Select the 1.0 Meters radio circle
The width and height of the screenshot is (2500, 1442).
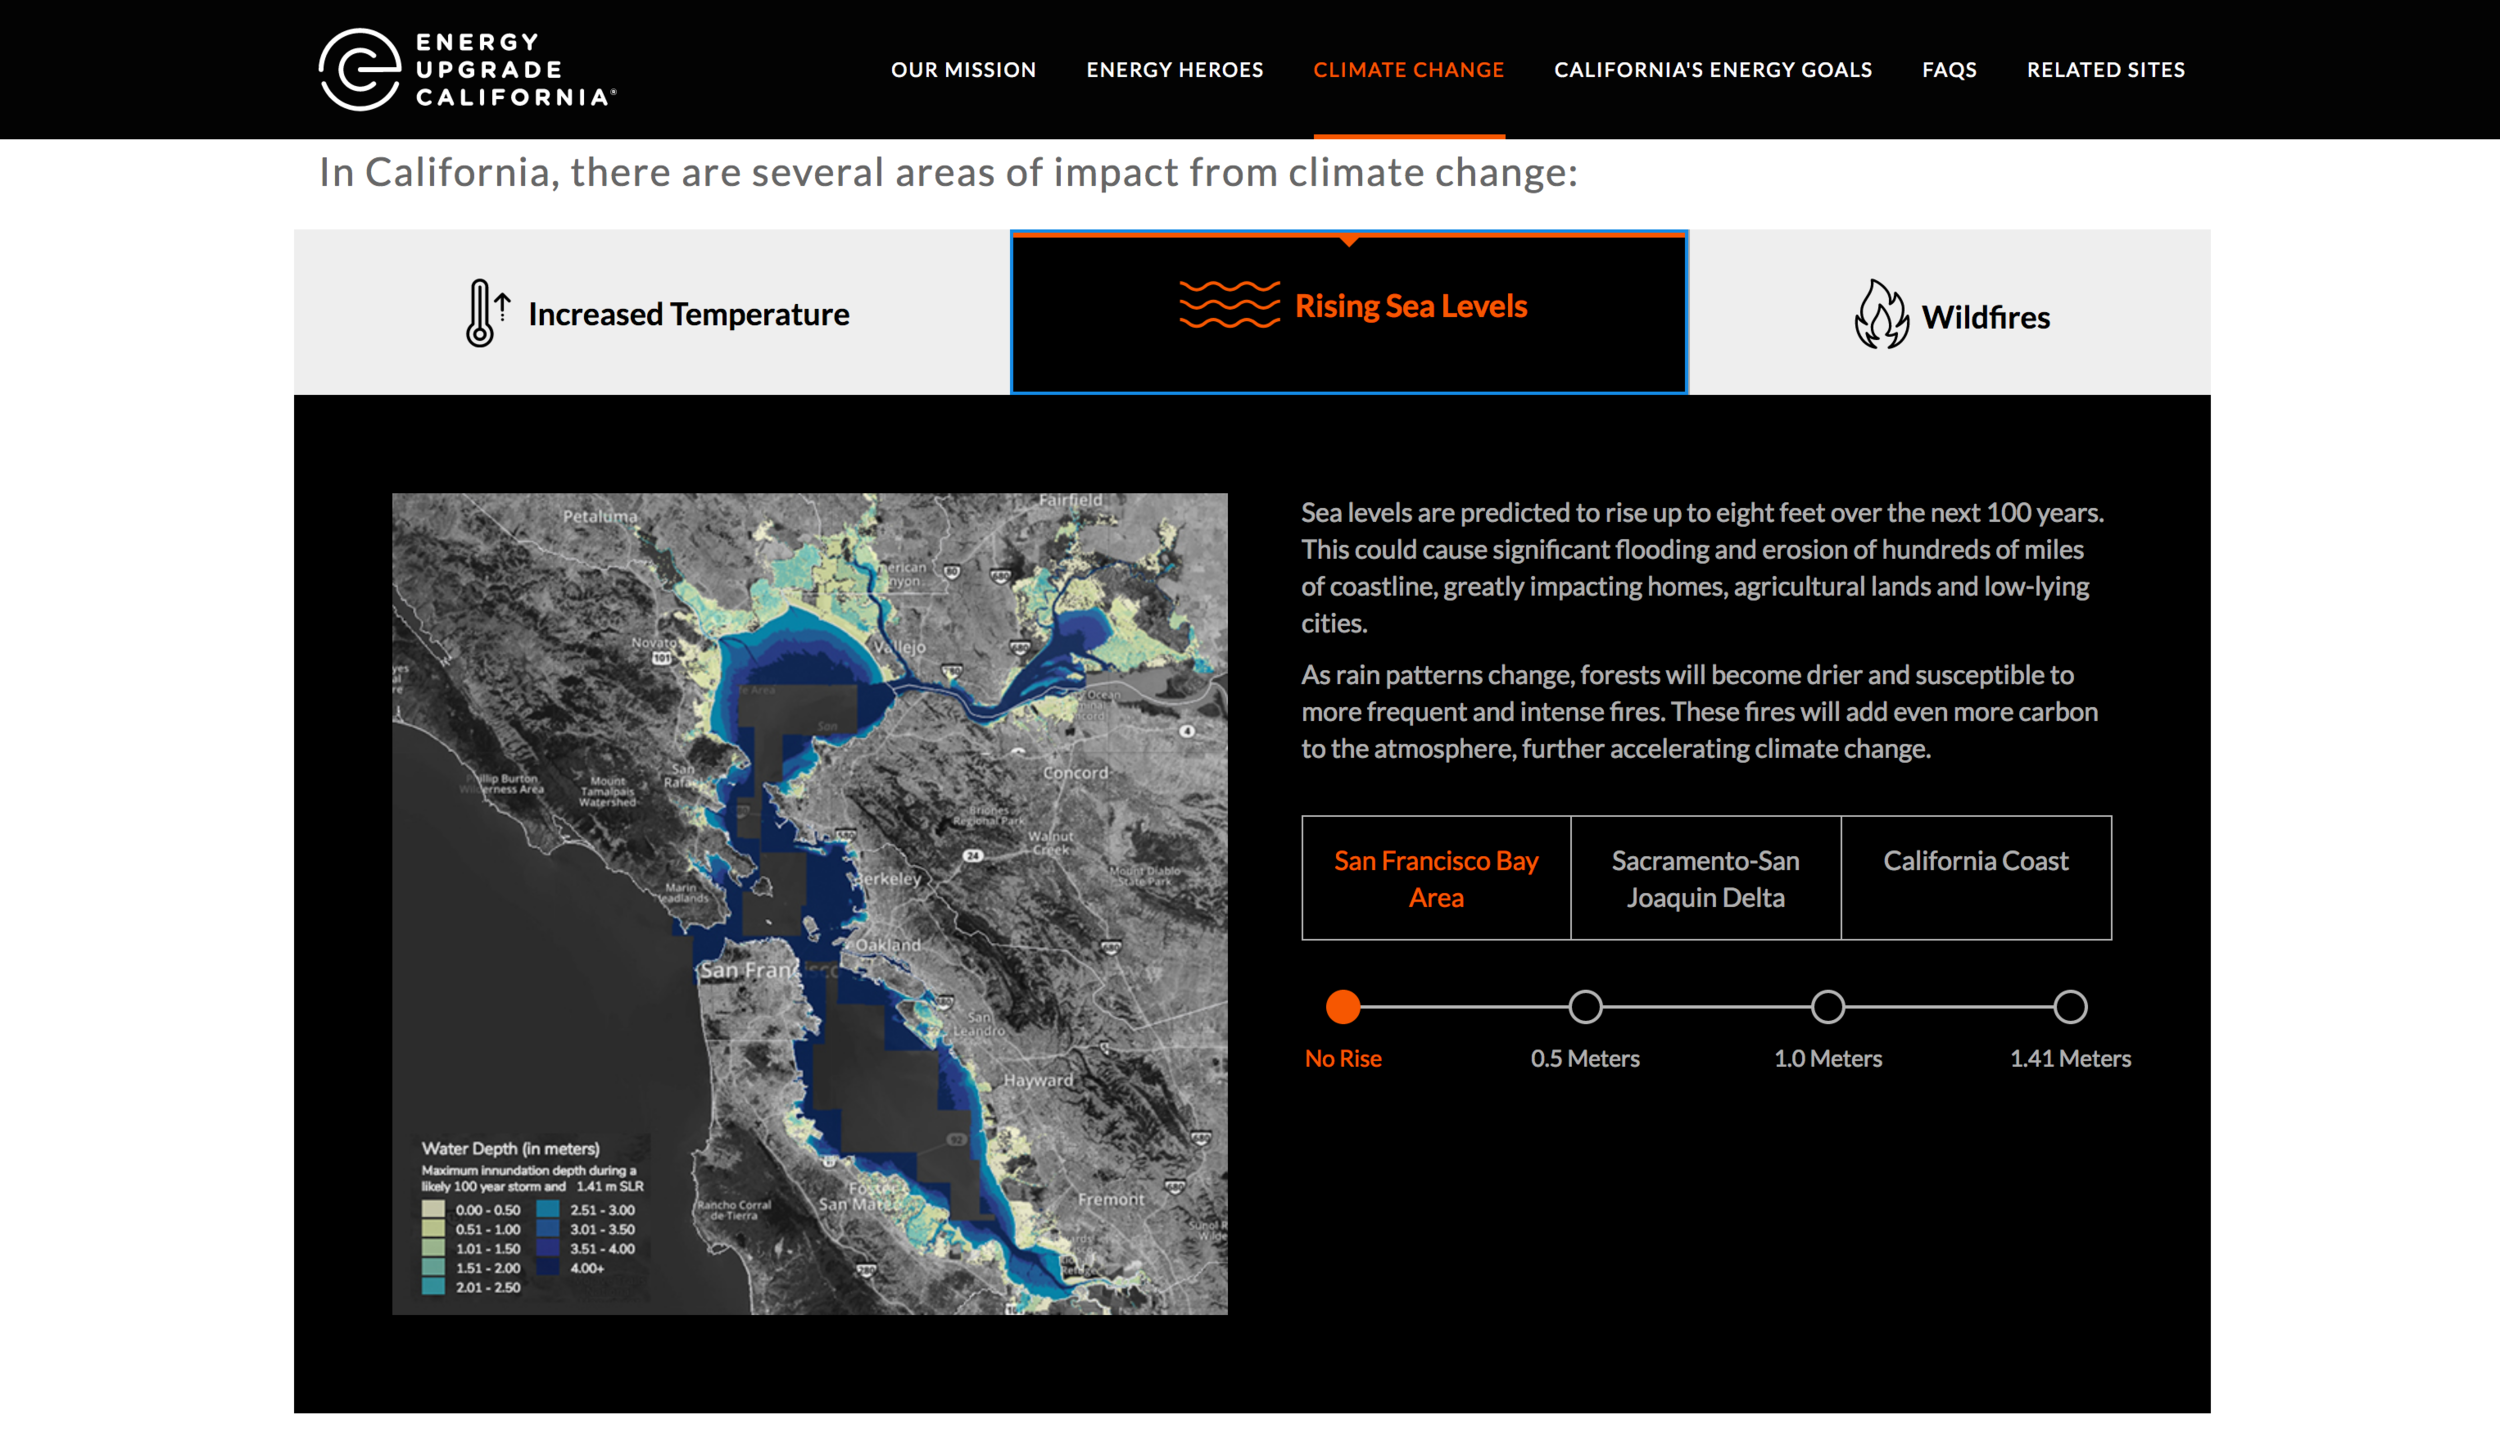coord(1827,1007)
